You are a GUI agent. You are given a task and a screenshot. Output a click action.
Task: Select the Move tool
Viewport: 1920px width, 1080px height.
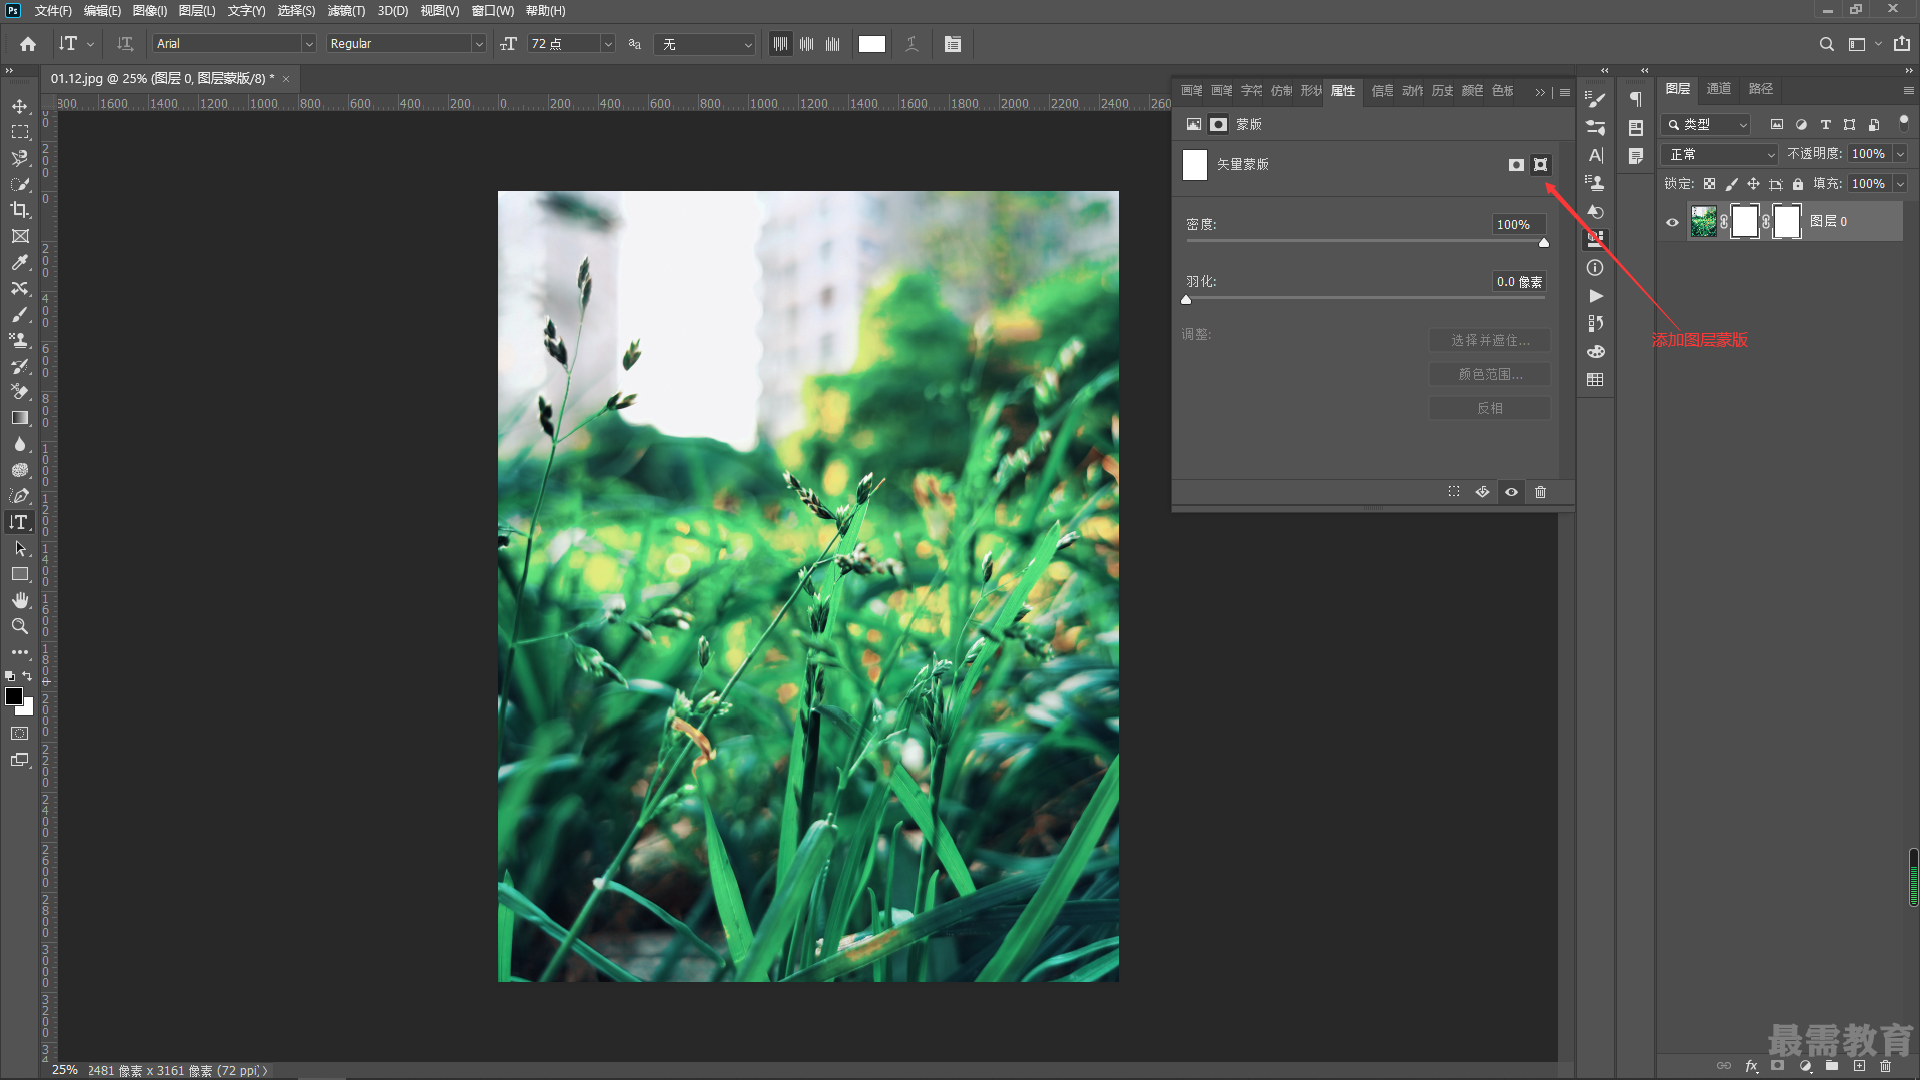pyautogui.click(x=20, y=106)
